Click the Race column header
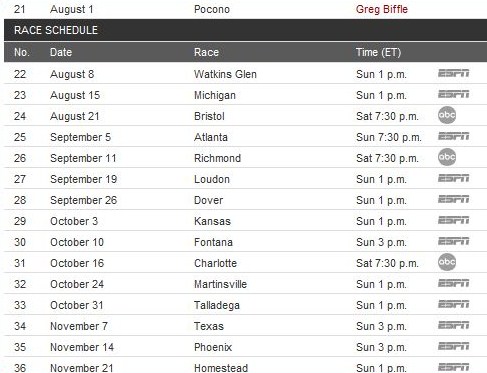Viewport: 487px width, 373px height. pos(206,52)
